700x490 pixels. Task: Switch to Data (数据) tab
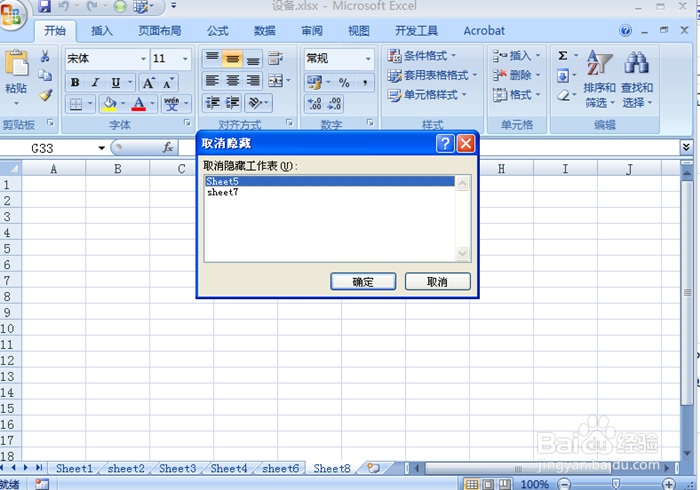pos(265,31)
